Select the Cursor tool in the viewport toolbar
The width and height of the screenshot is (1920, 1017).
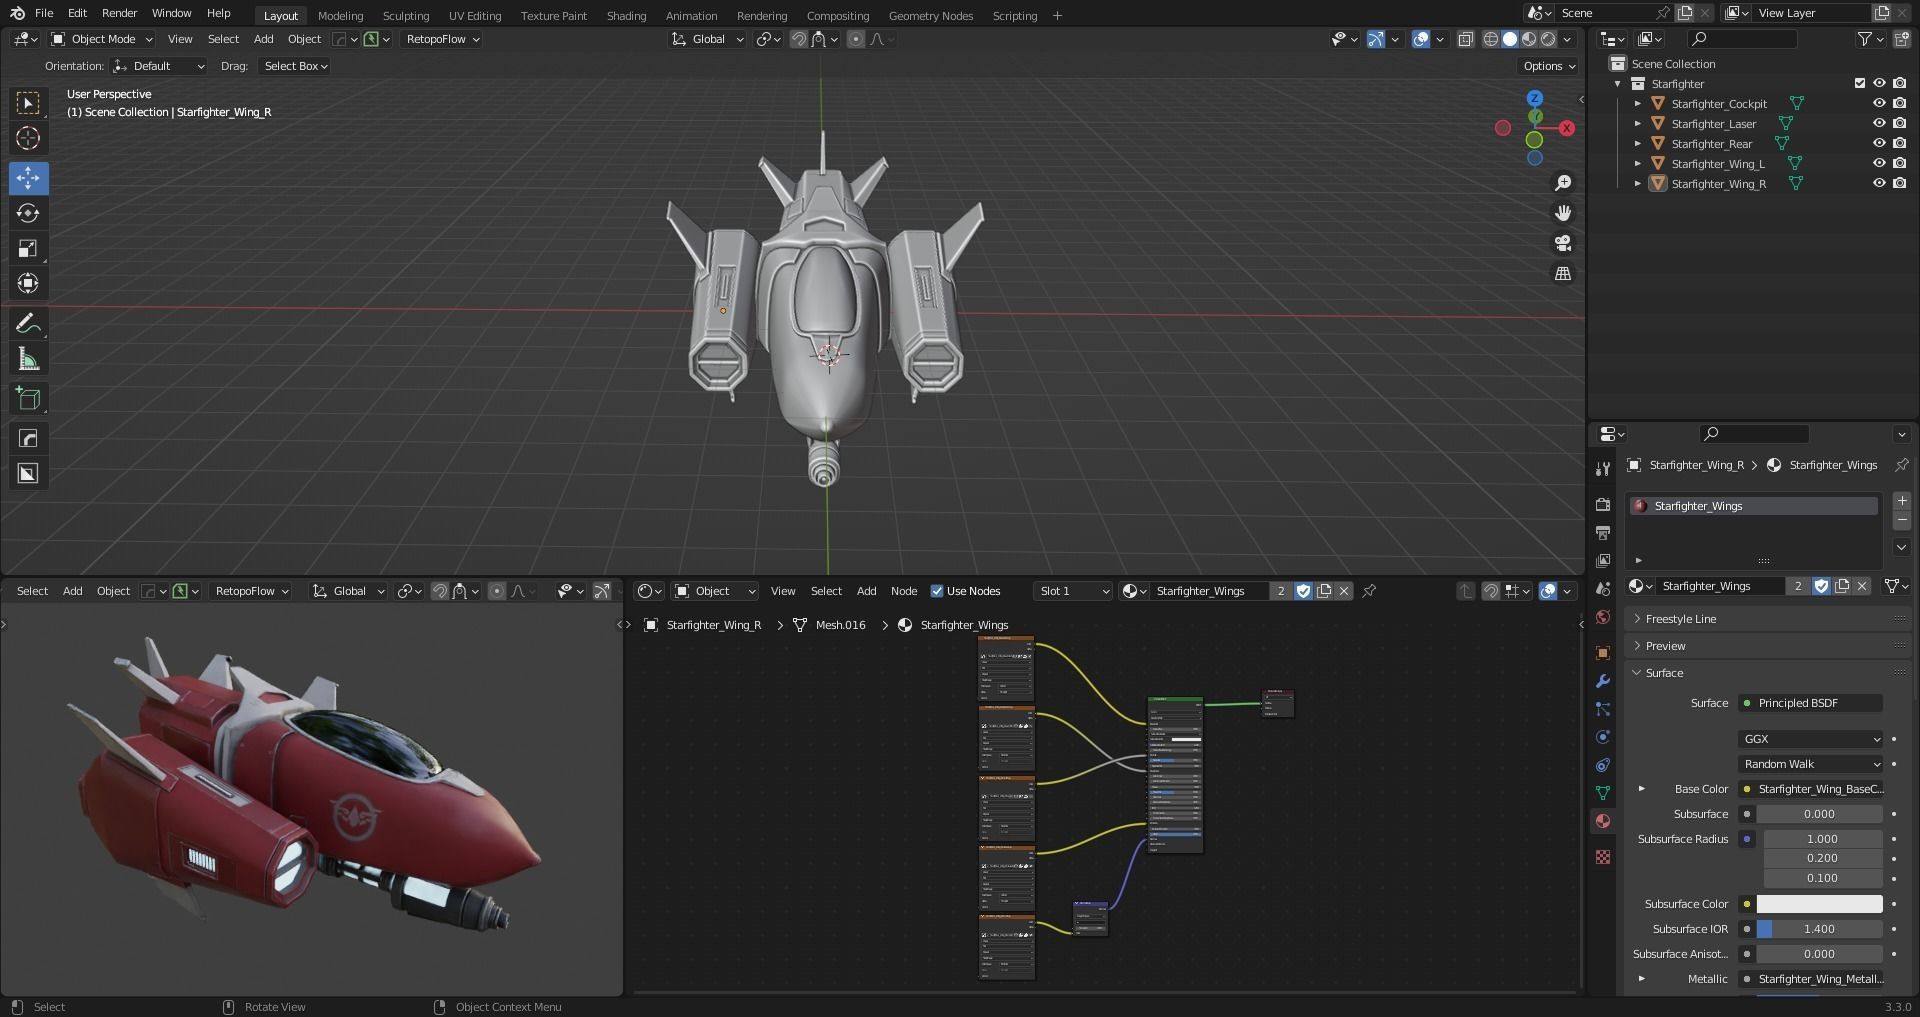pos(28,138)
